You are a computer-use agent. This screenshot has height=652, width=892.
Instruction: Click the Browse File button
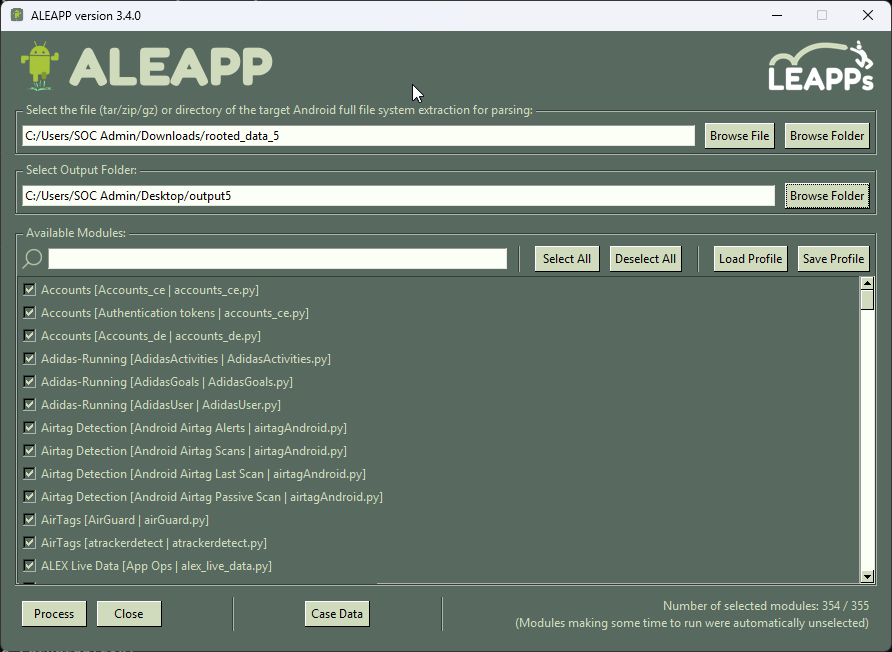click(x=739, y=135)
